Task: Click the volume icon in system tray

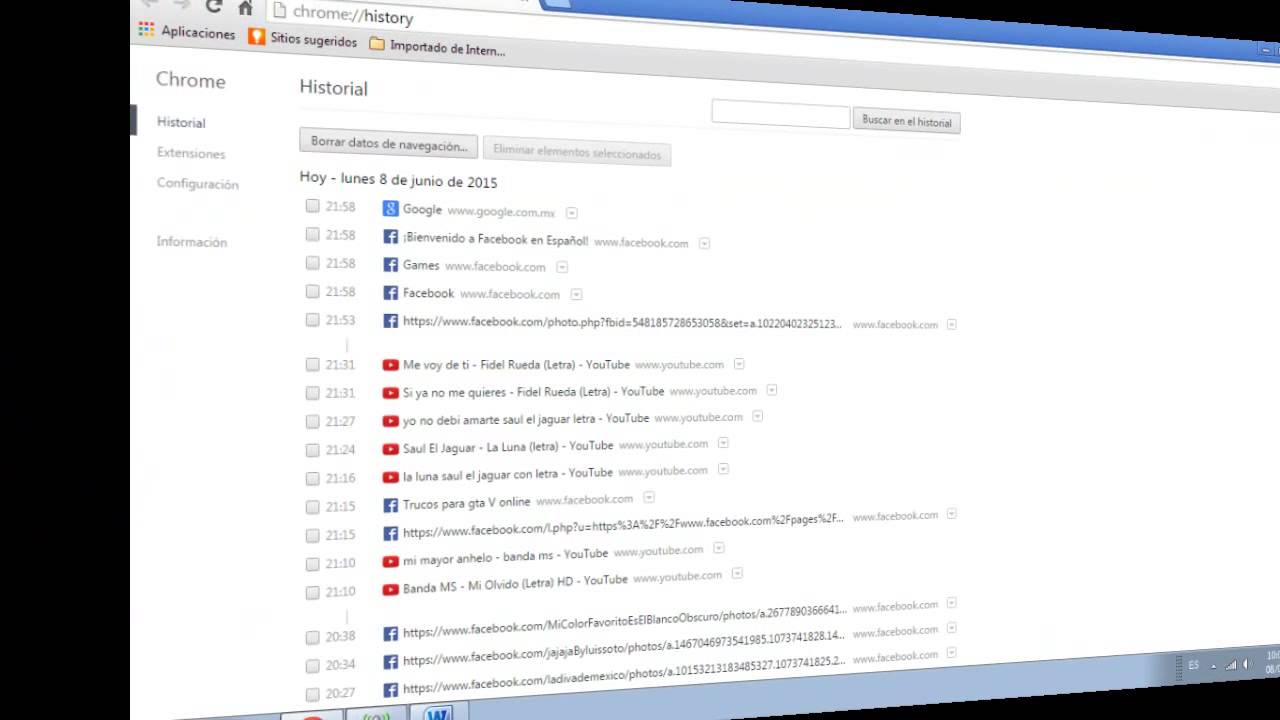Action: tap(1247, 665)
